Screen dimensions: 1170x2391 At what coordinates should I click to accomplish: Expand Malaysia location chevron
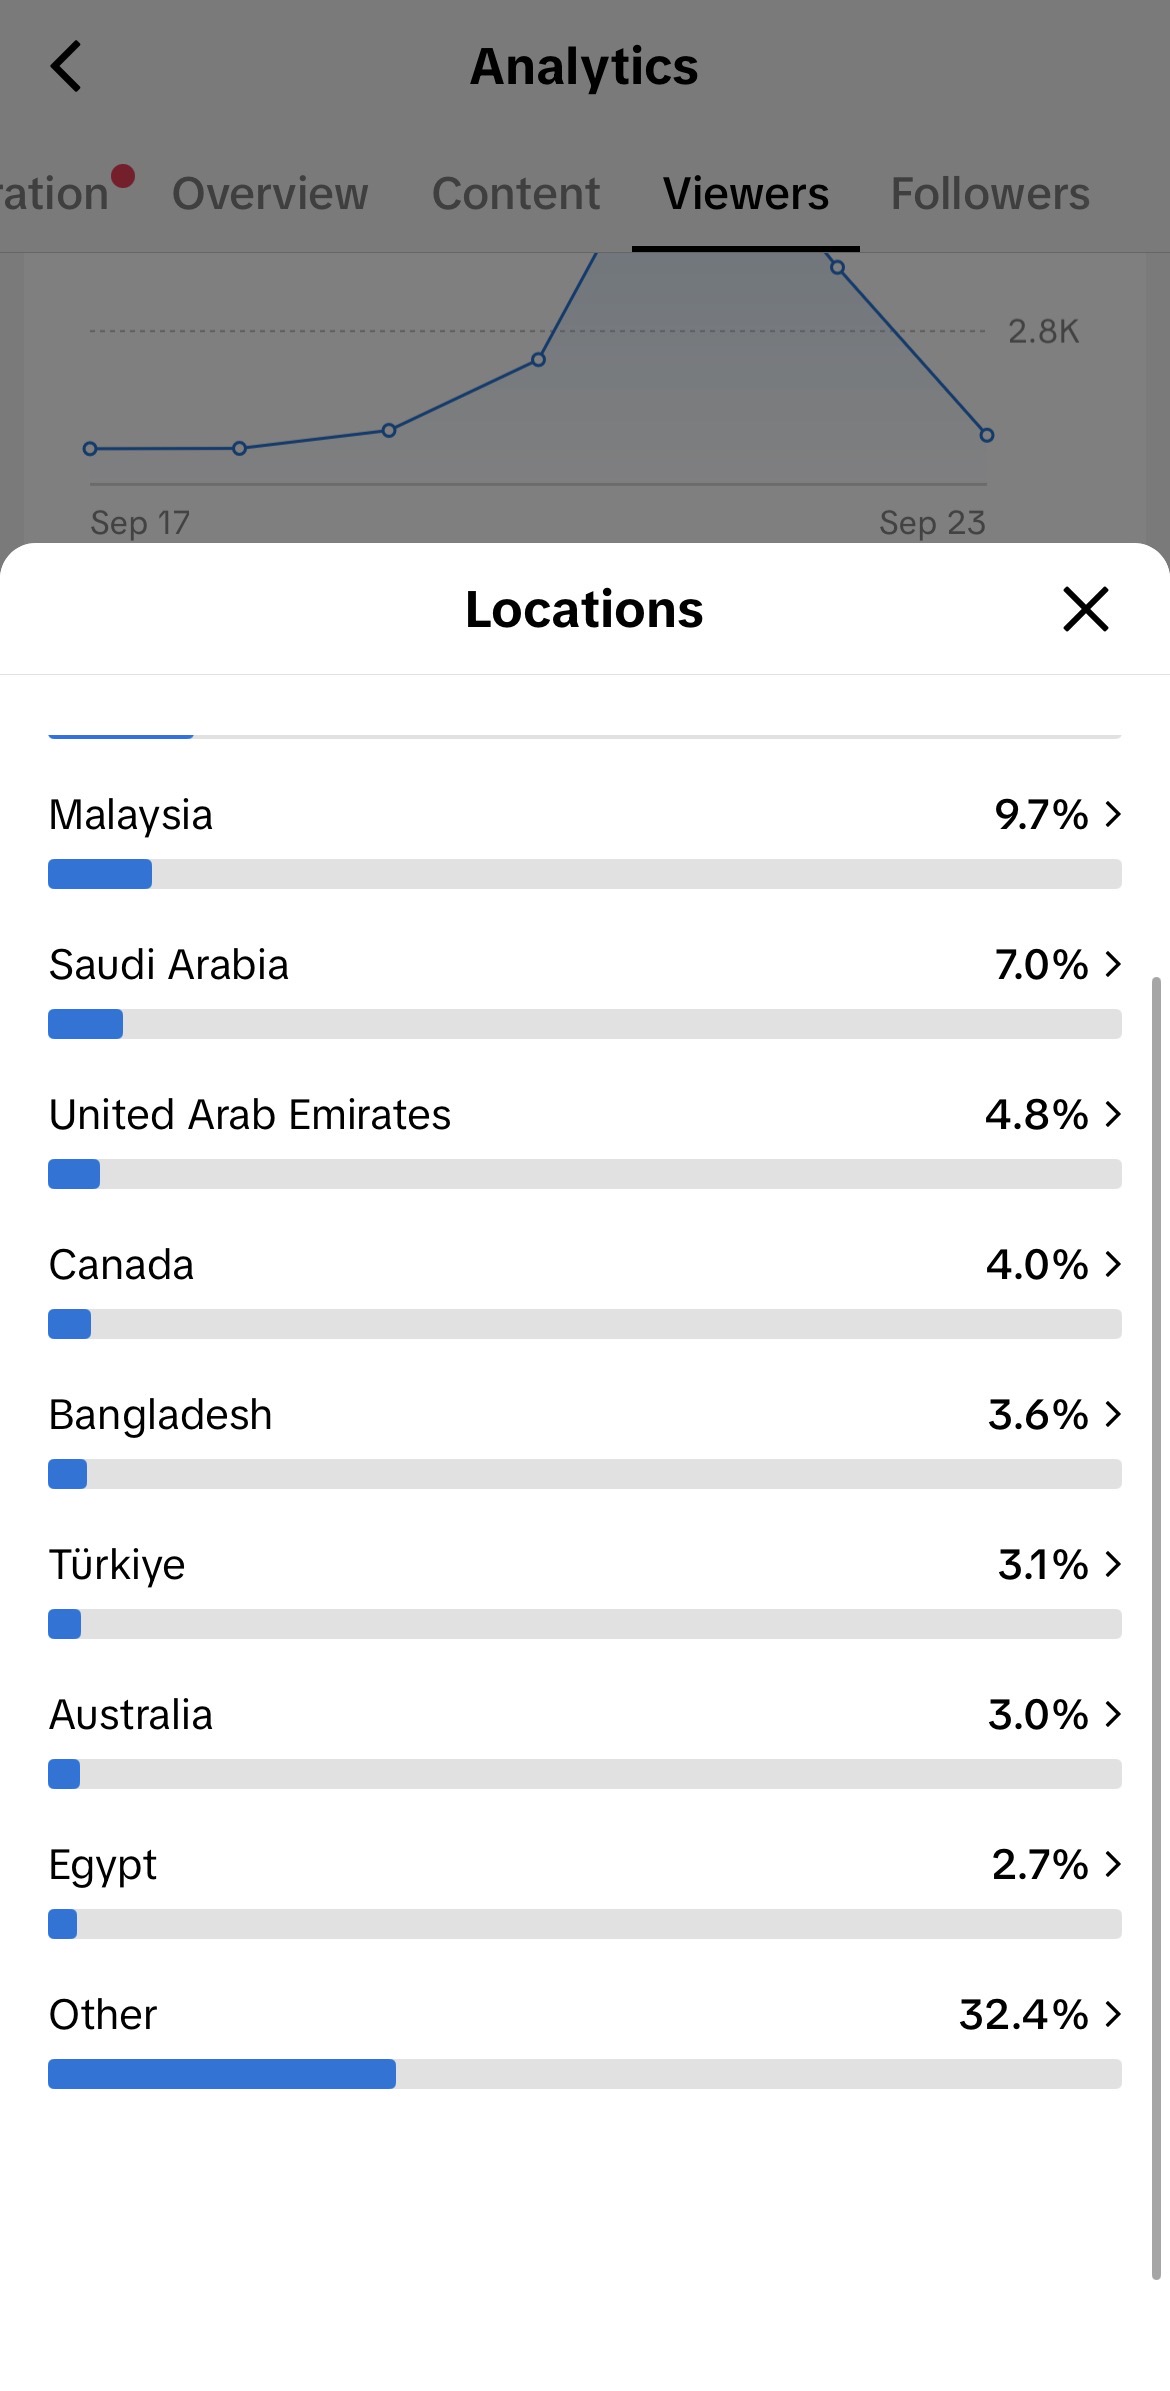pyautogui.click(x=1113, y=814)
